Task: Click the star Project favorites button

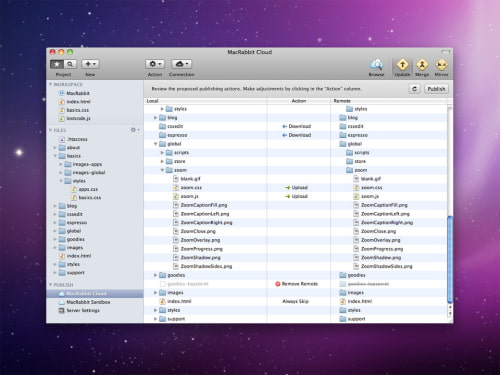Action: (x=57, y=64)
